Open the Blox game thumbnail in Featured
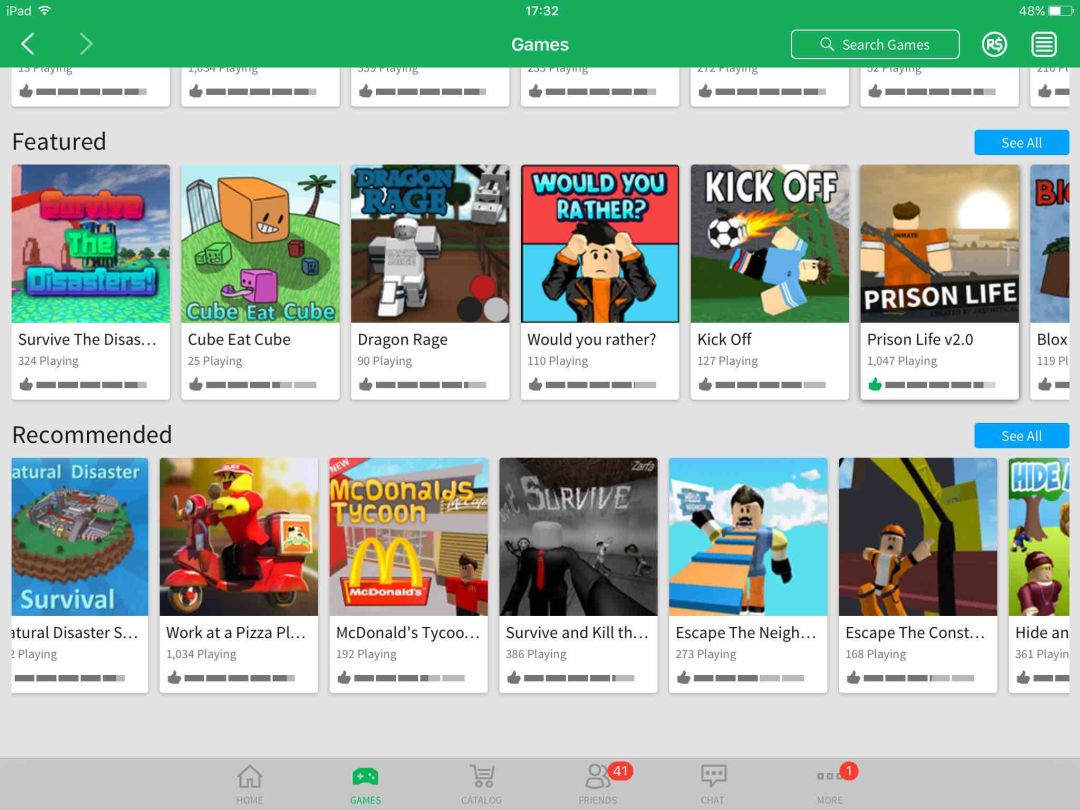Screen dimensions: 1080x810 [x=1050, y=243]
